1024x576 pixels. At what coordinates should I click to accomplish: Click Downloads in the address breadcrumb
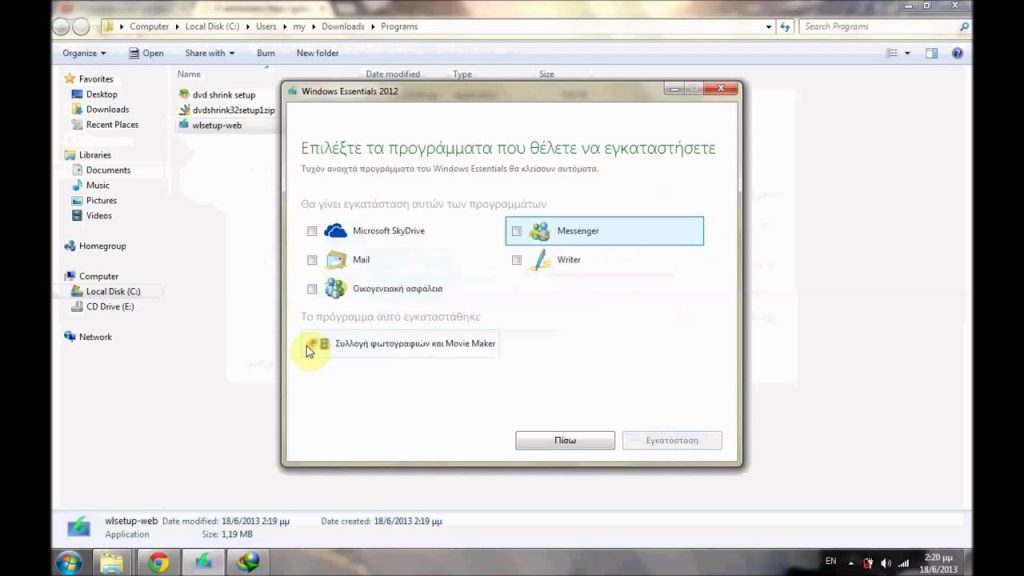(343, 27)
